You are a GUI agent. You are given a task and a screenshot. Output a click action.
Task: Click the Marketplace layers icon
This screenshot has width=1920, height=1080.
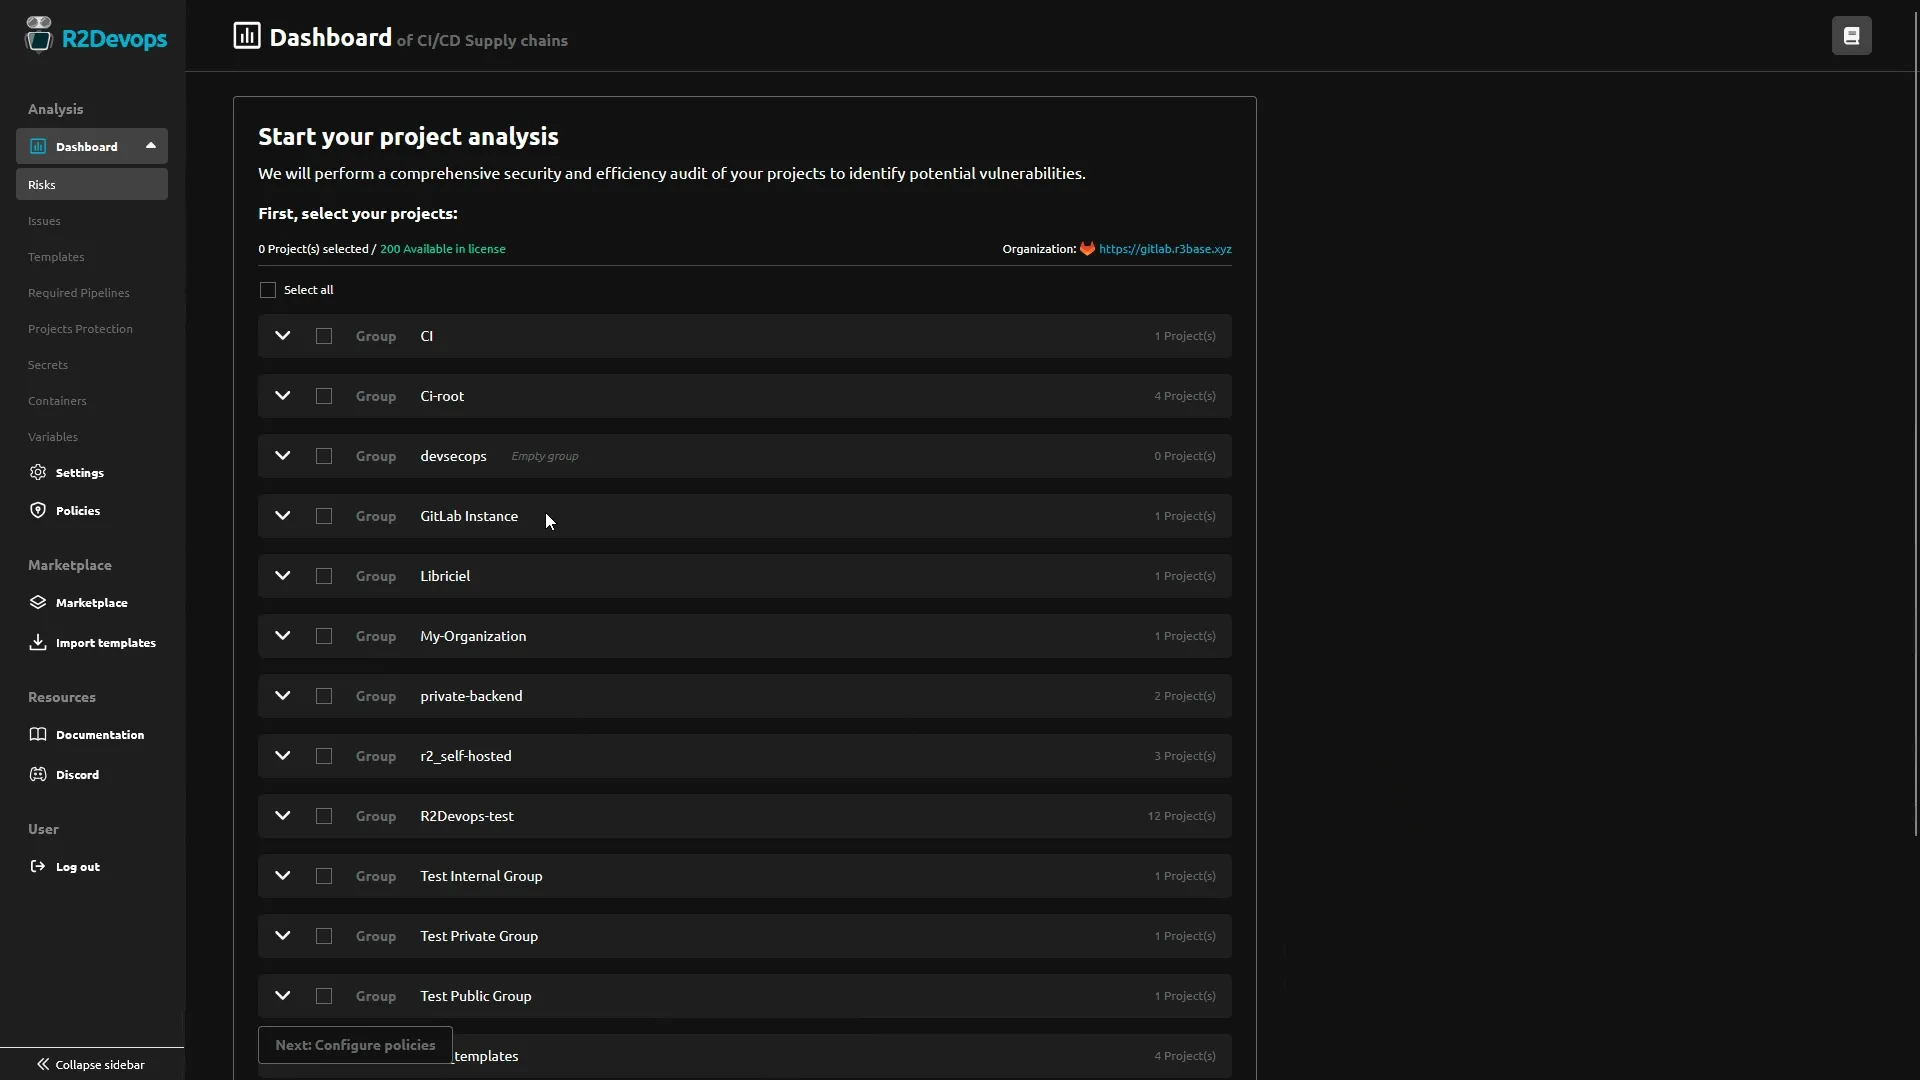click(x=38, y=602)
